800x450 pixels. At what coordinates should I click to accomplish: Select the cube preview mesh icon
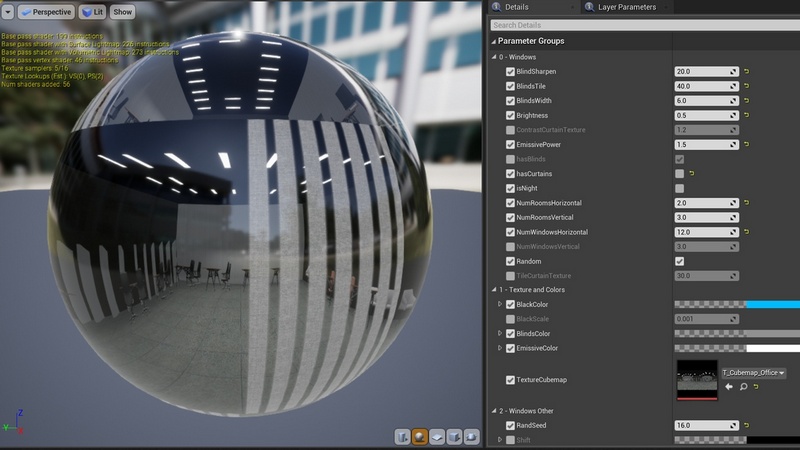[x=456, y=437]
